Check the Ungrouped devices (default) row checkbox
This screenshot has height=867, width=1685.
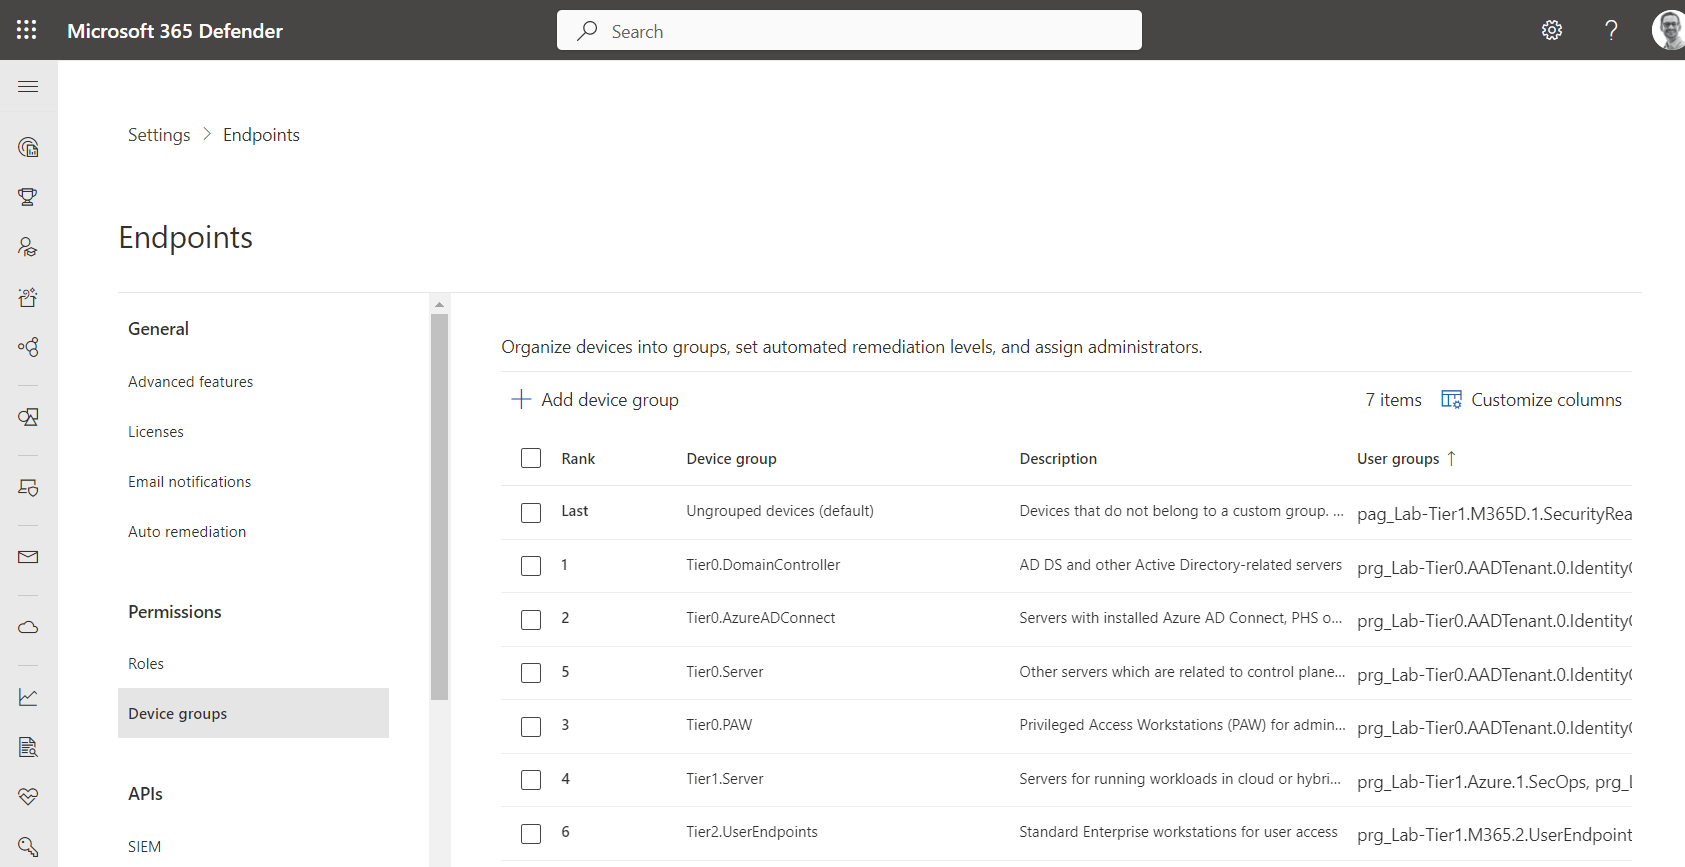(531, 513)
